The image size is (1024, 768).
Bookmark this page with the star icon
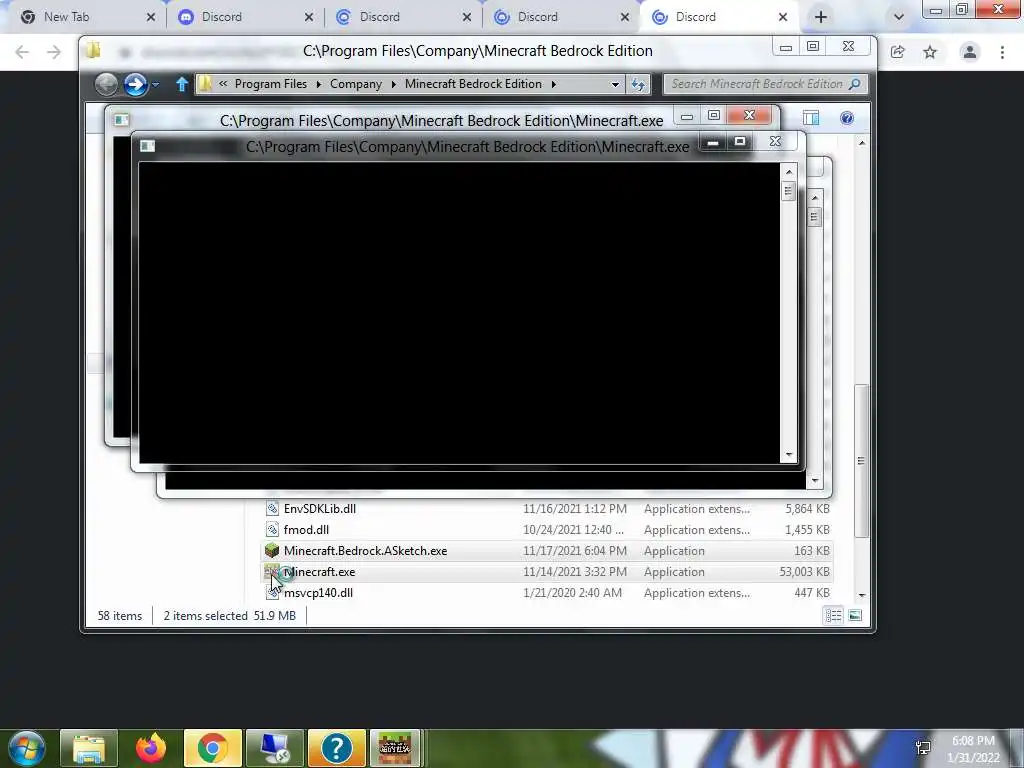(930, 52)
